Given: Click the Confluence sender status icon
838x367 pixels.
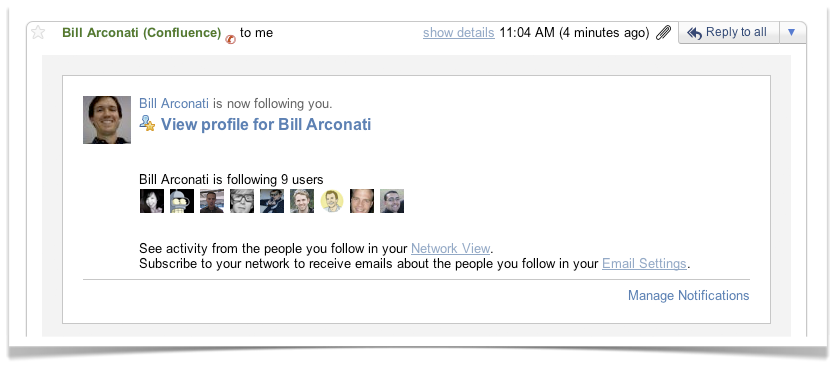Looking at the screenshot, I should (230, 39).
